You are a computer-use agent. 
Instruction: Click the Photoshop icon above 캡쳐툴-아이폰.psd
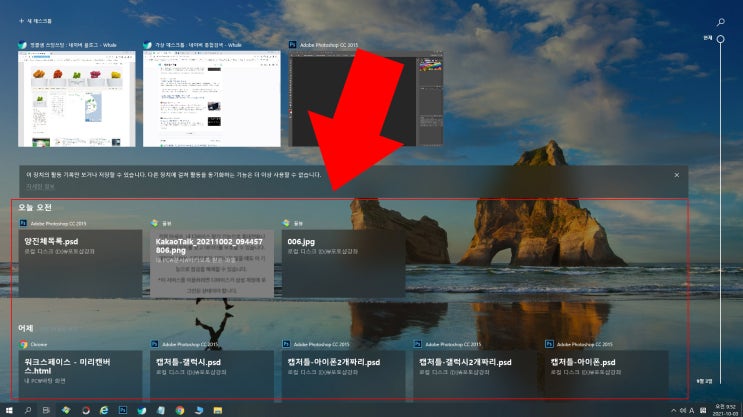[549, 344]
